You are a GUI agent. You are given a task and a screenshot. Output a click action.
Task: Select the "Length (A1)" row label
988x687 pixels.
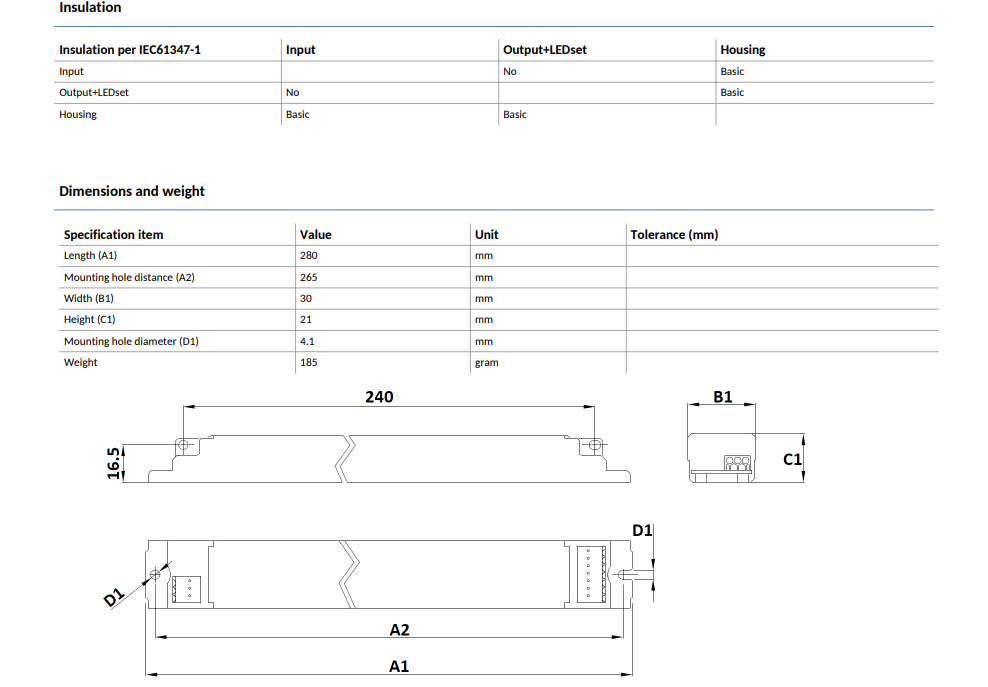click(90, 256)
